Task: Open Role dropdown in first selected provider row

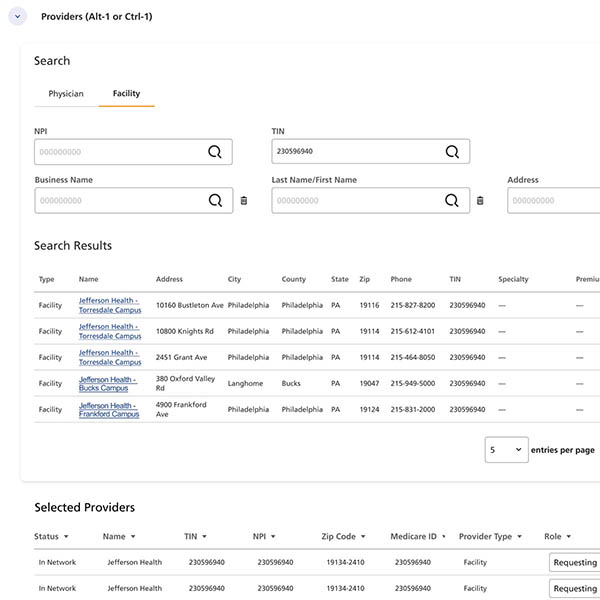Action: (575, 563)
